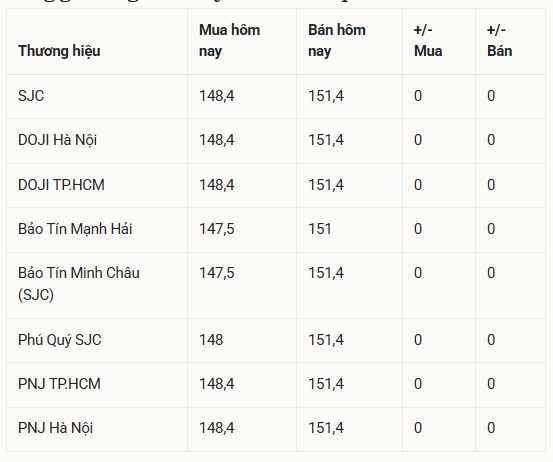The height and width of the screenshot is (462, 553).
Task: Click the +/- Bán column header
Action: (499, 41)
